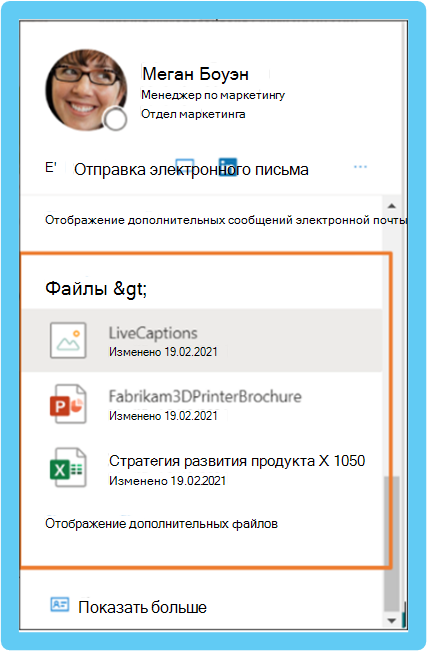
Task: Select Изменено date under Стратегия развития продукта
Action: click(x=168, y=481)
